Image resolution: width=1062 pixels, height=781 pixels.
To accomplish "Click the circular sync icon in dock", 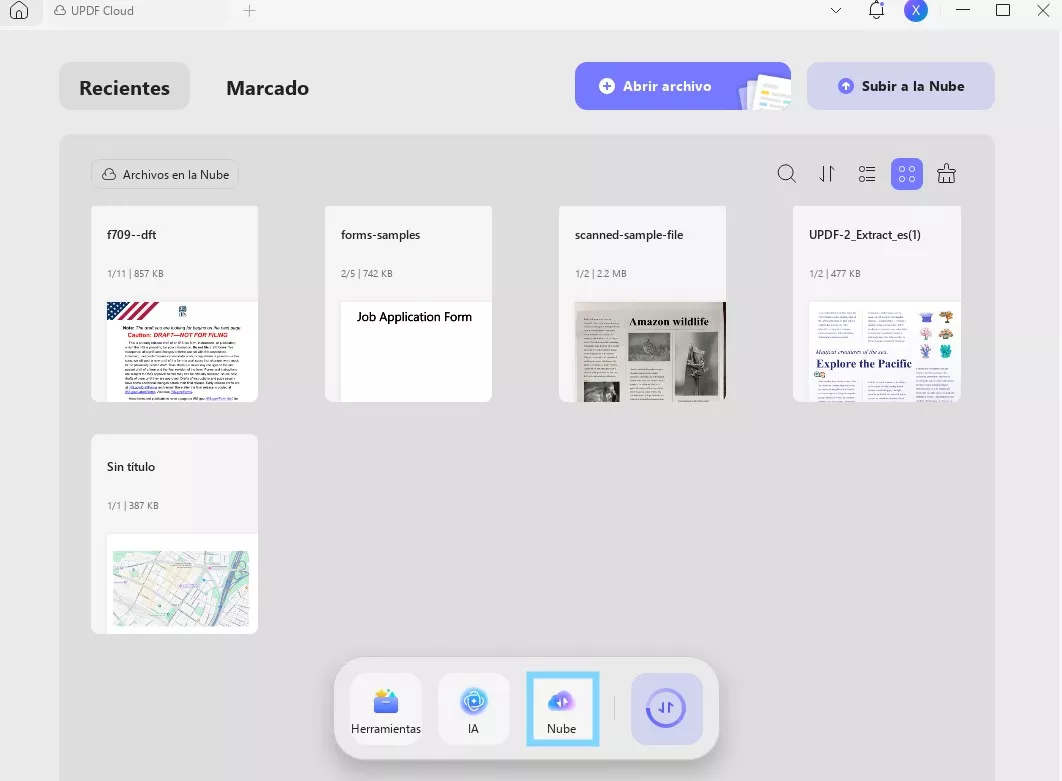I will [666, 709].
